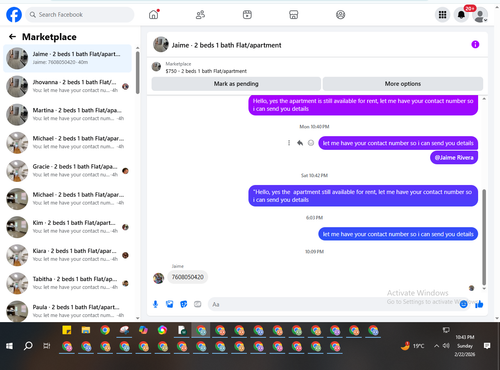500x370 pixels.
Task: Open the Windows Start menu
Action: 9,346
